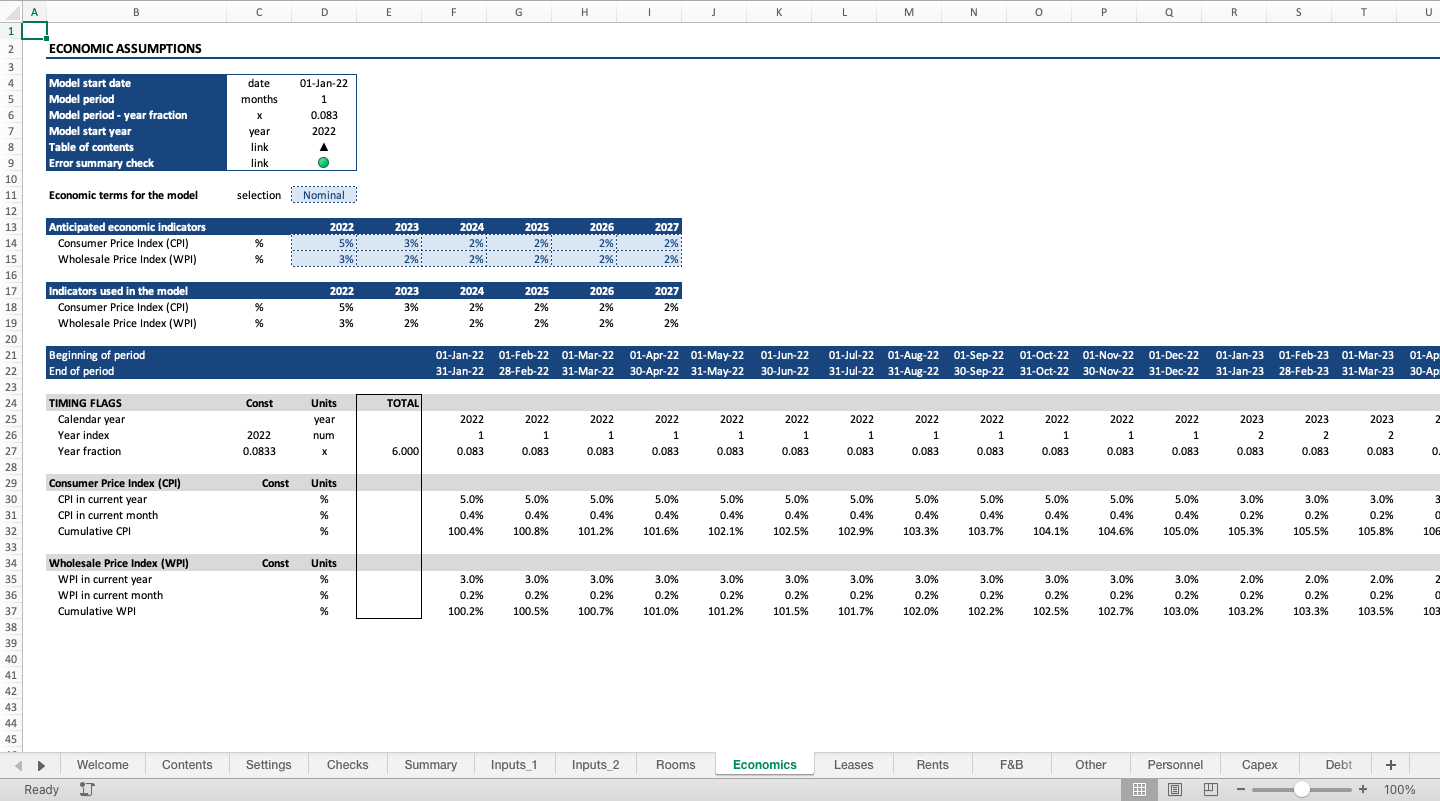Open Page Layout view
The height and width of the screenshot is (801, 1440).
click(1175, 789)
